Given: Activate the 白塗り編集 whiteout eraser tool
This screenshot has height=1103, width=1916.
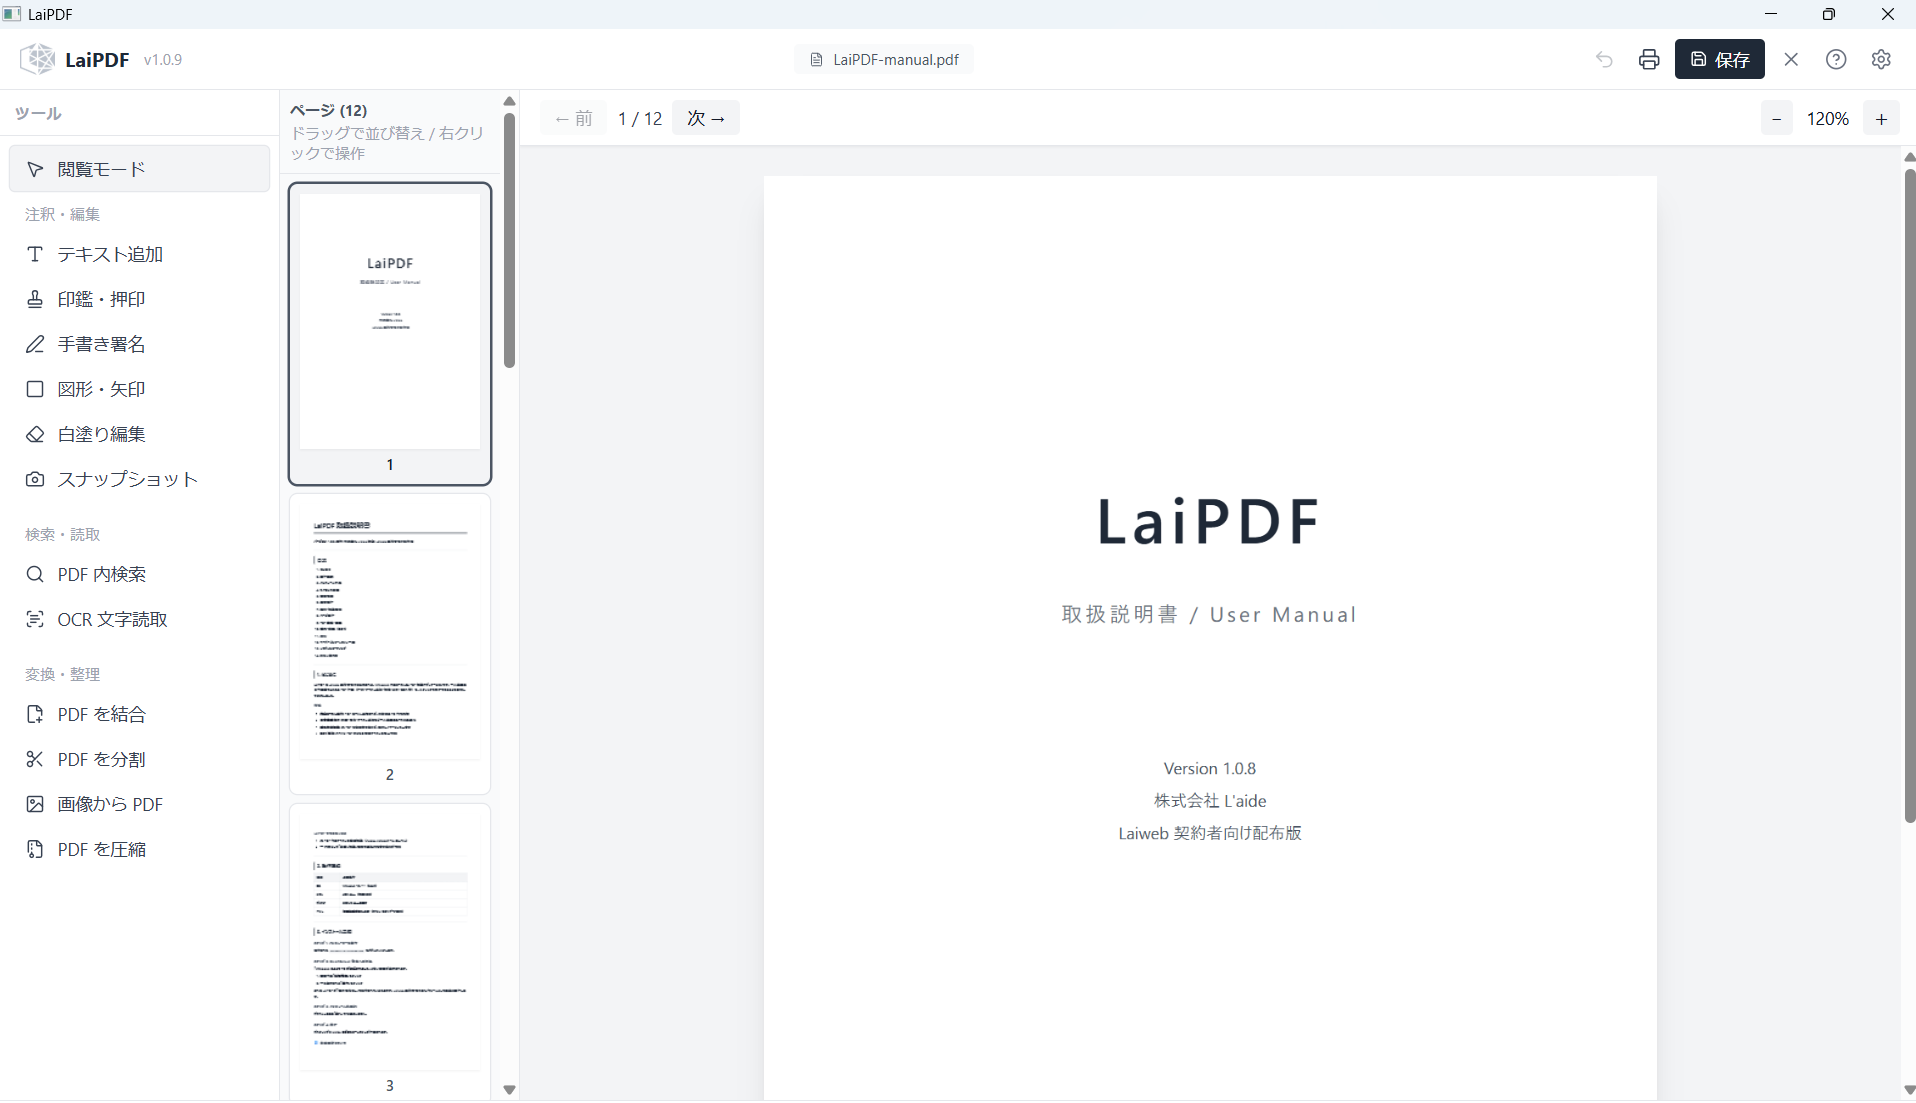Looking at the screenshot, I should 139,434.
